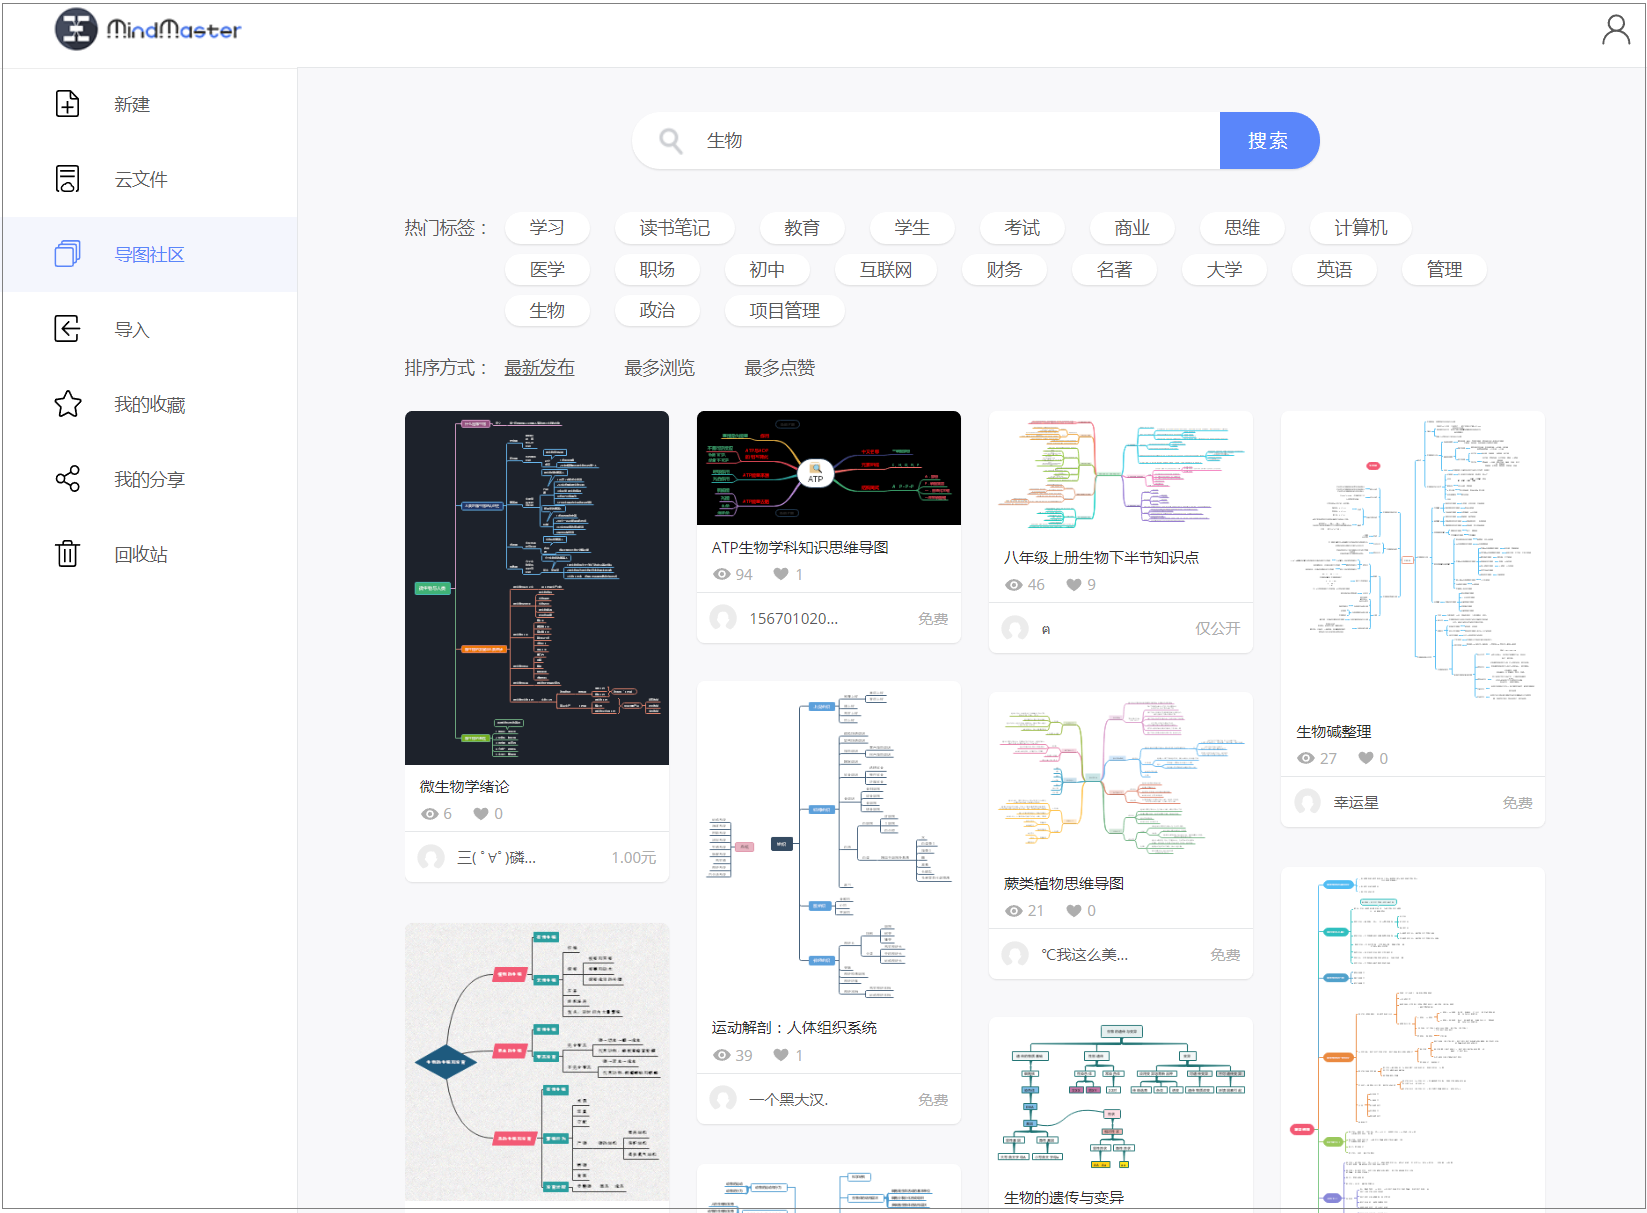Viewport: 1647px width, 1213px height.
Task: Select the 项目管理 tag
Action: pyautogui.click(x=785, y=310)
